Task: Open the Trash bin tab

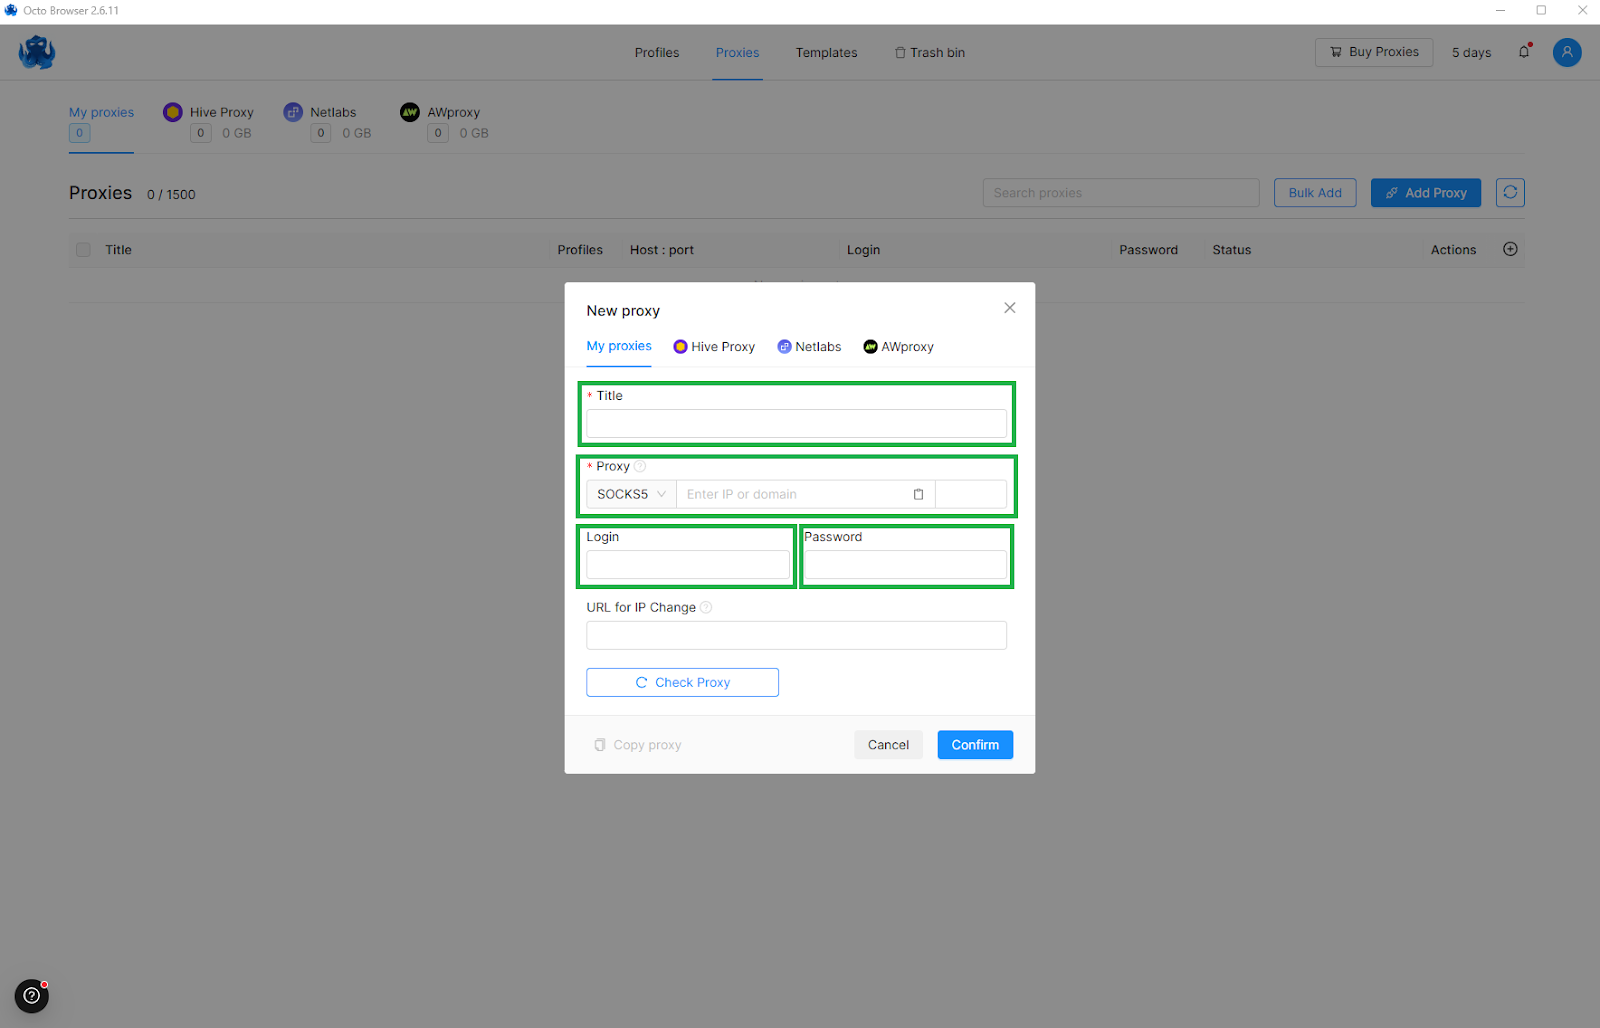Action: pos(930,52)
